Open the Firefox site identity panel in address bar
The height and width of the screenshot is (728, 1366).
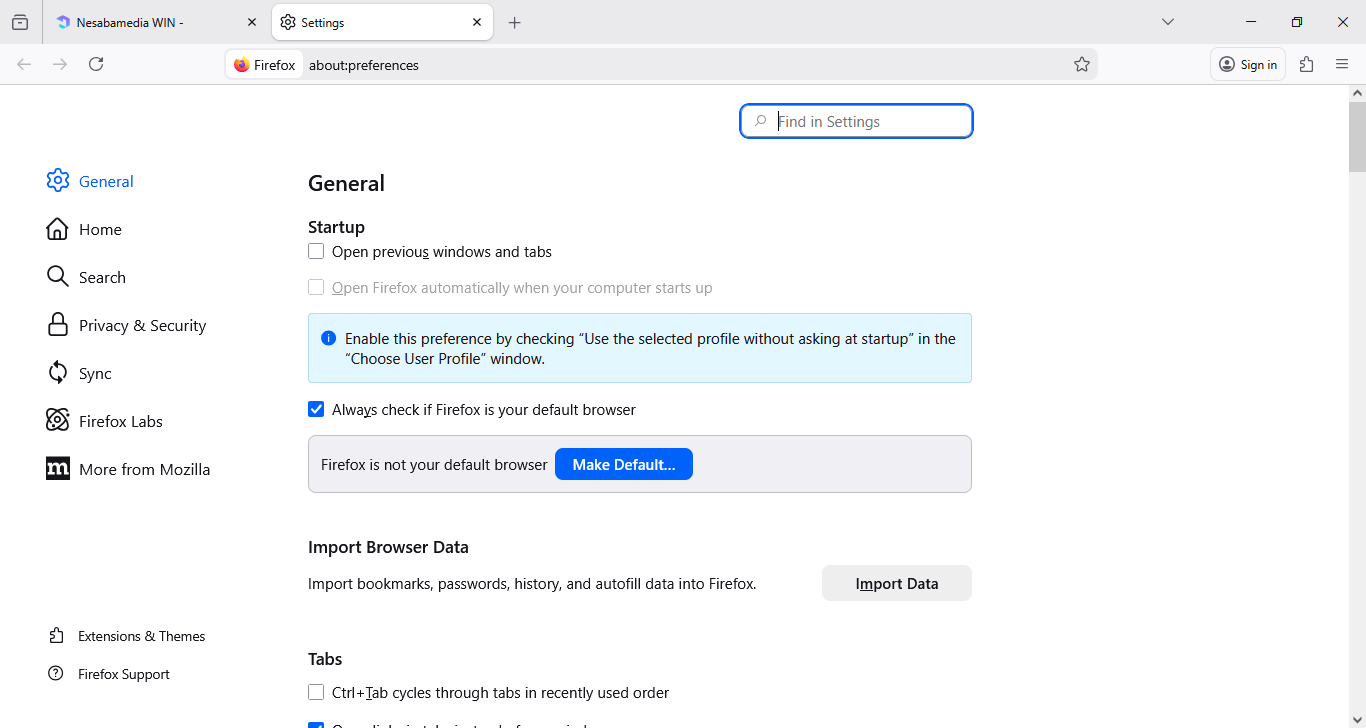[265, 65]
